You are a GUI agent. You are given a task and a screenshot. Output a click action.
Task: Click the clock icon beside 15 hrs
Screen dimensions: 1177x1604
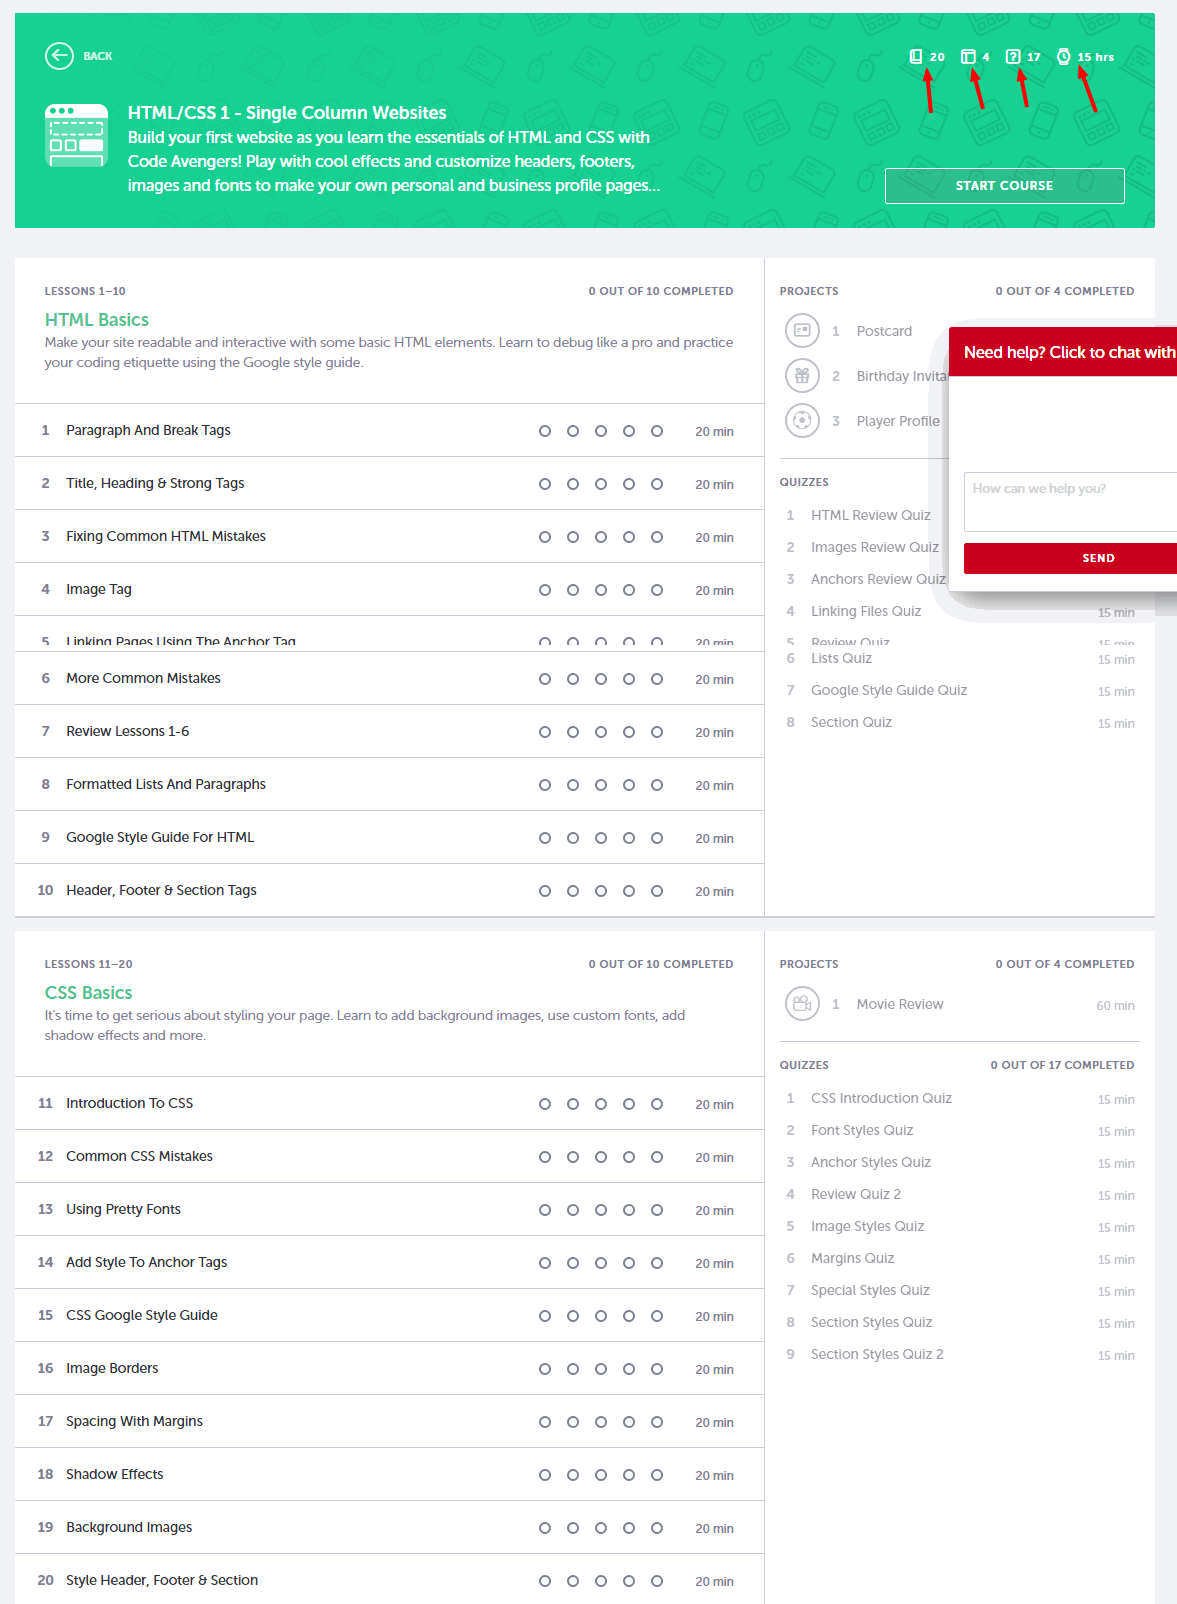(1063, 57)
